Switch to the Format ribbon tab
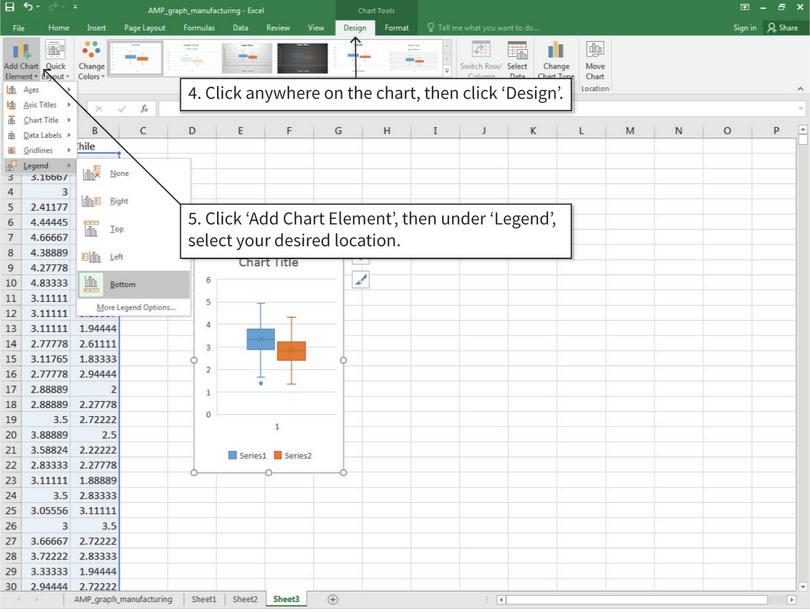This screenshot has height=612, width=810. (397, 28)
